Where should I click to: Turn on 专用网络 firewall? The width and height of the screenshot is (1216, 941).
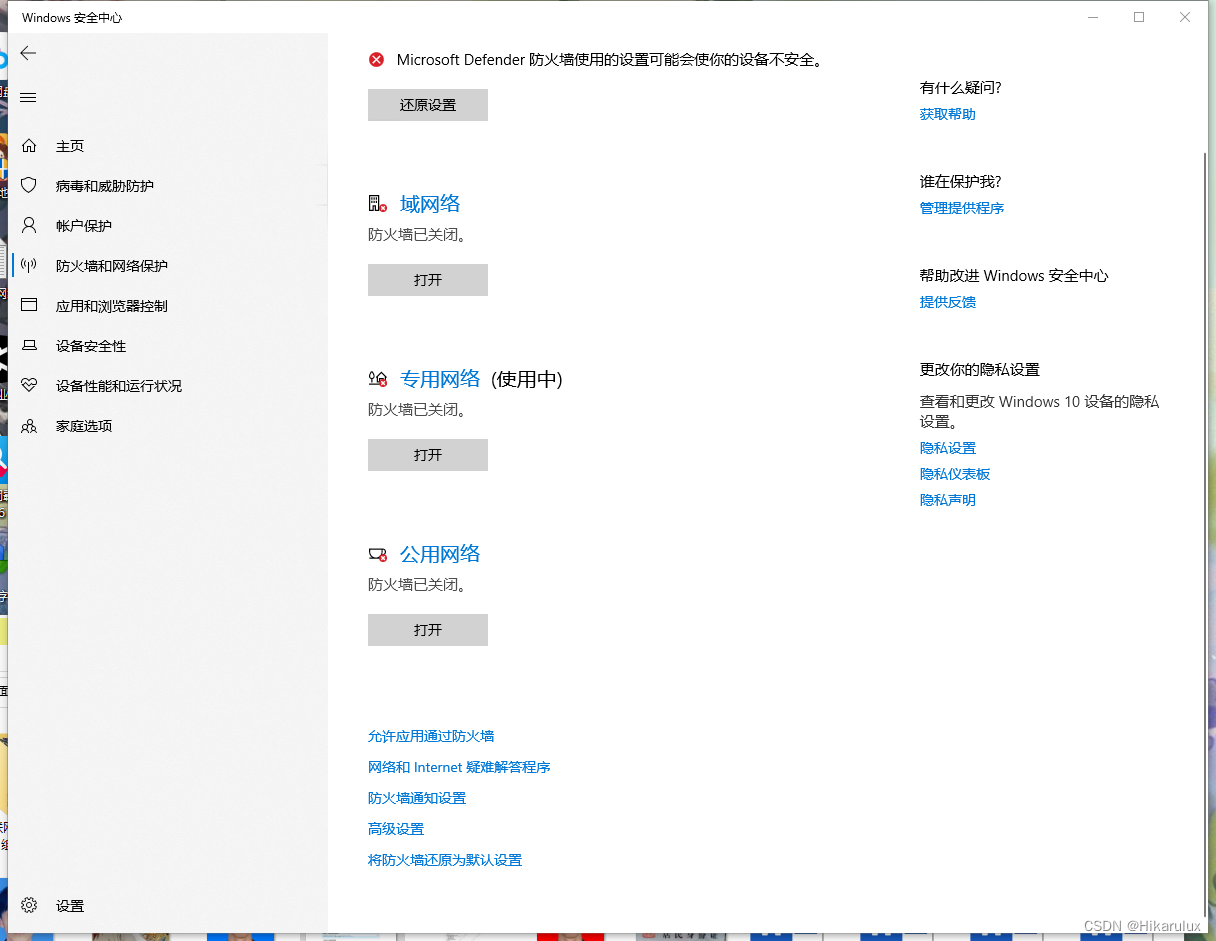(427, 455)
